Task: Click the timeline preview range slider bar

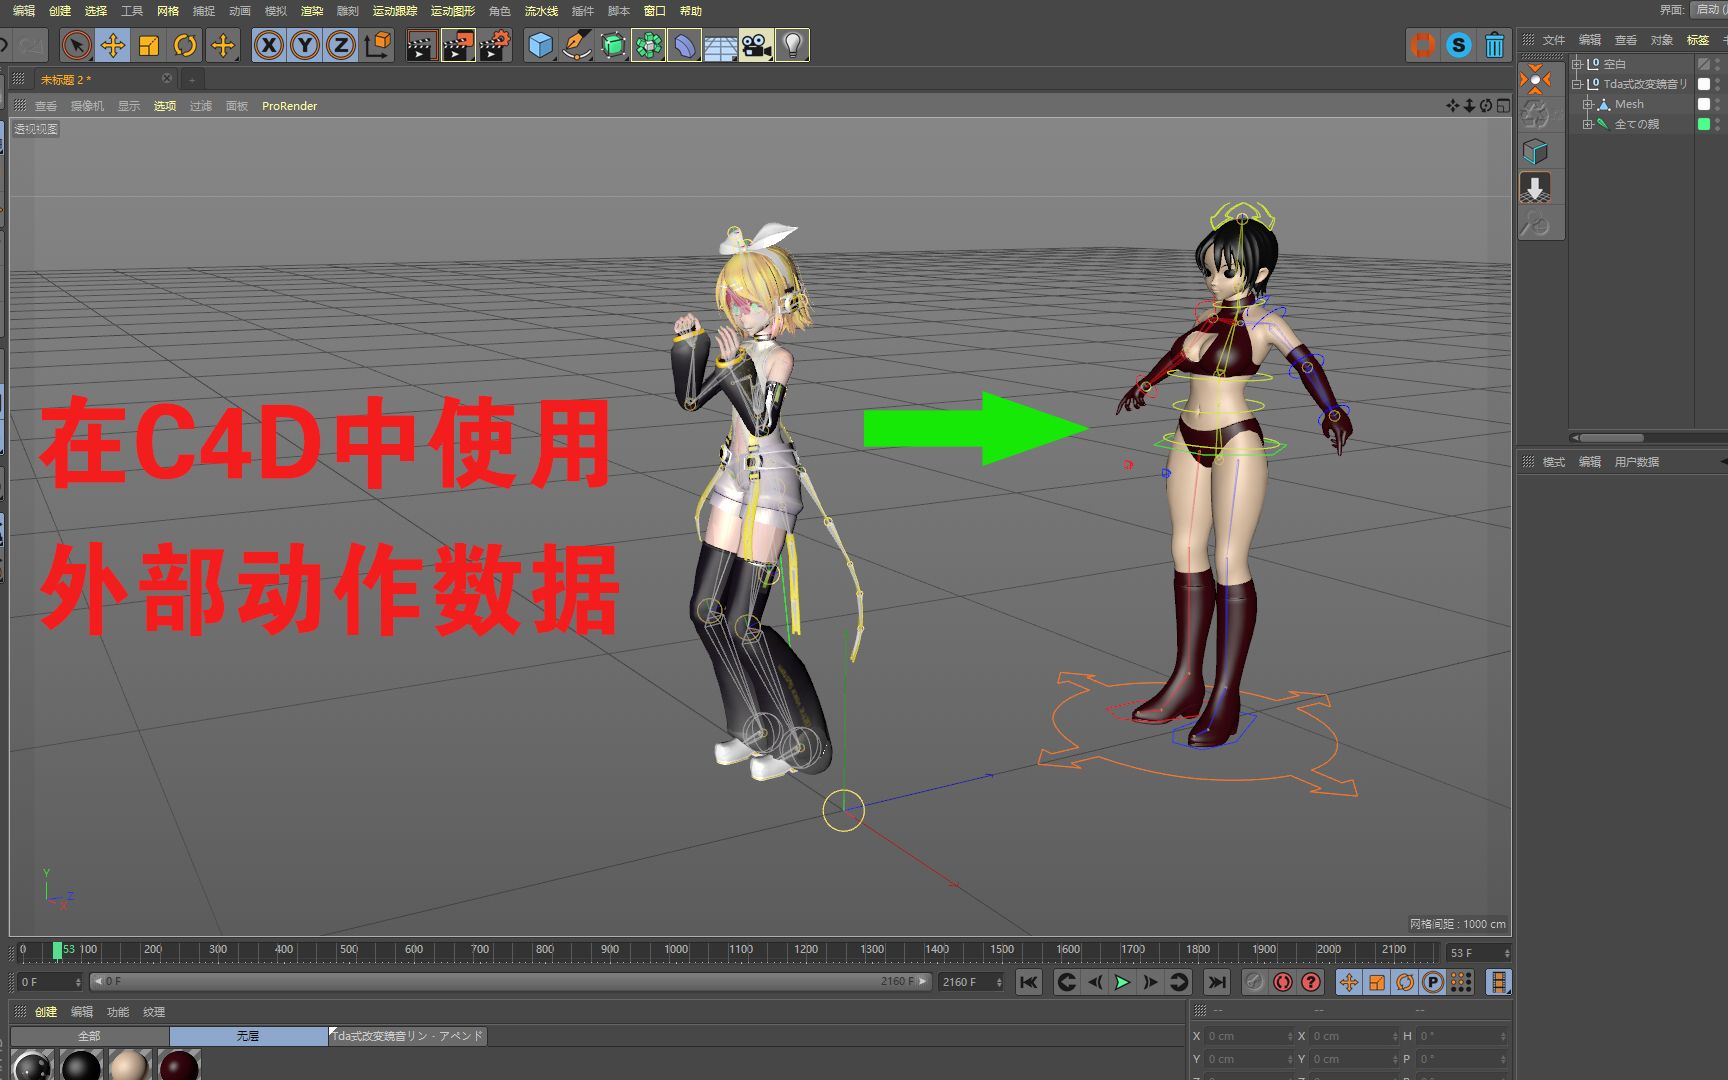Action: 510,982
